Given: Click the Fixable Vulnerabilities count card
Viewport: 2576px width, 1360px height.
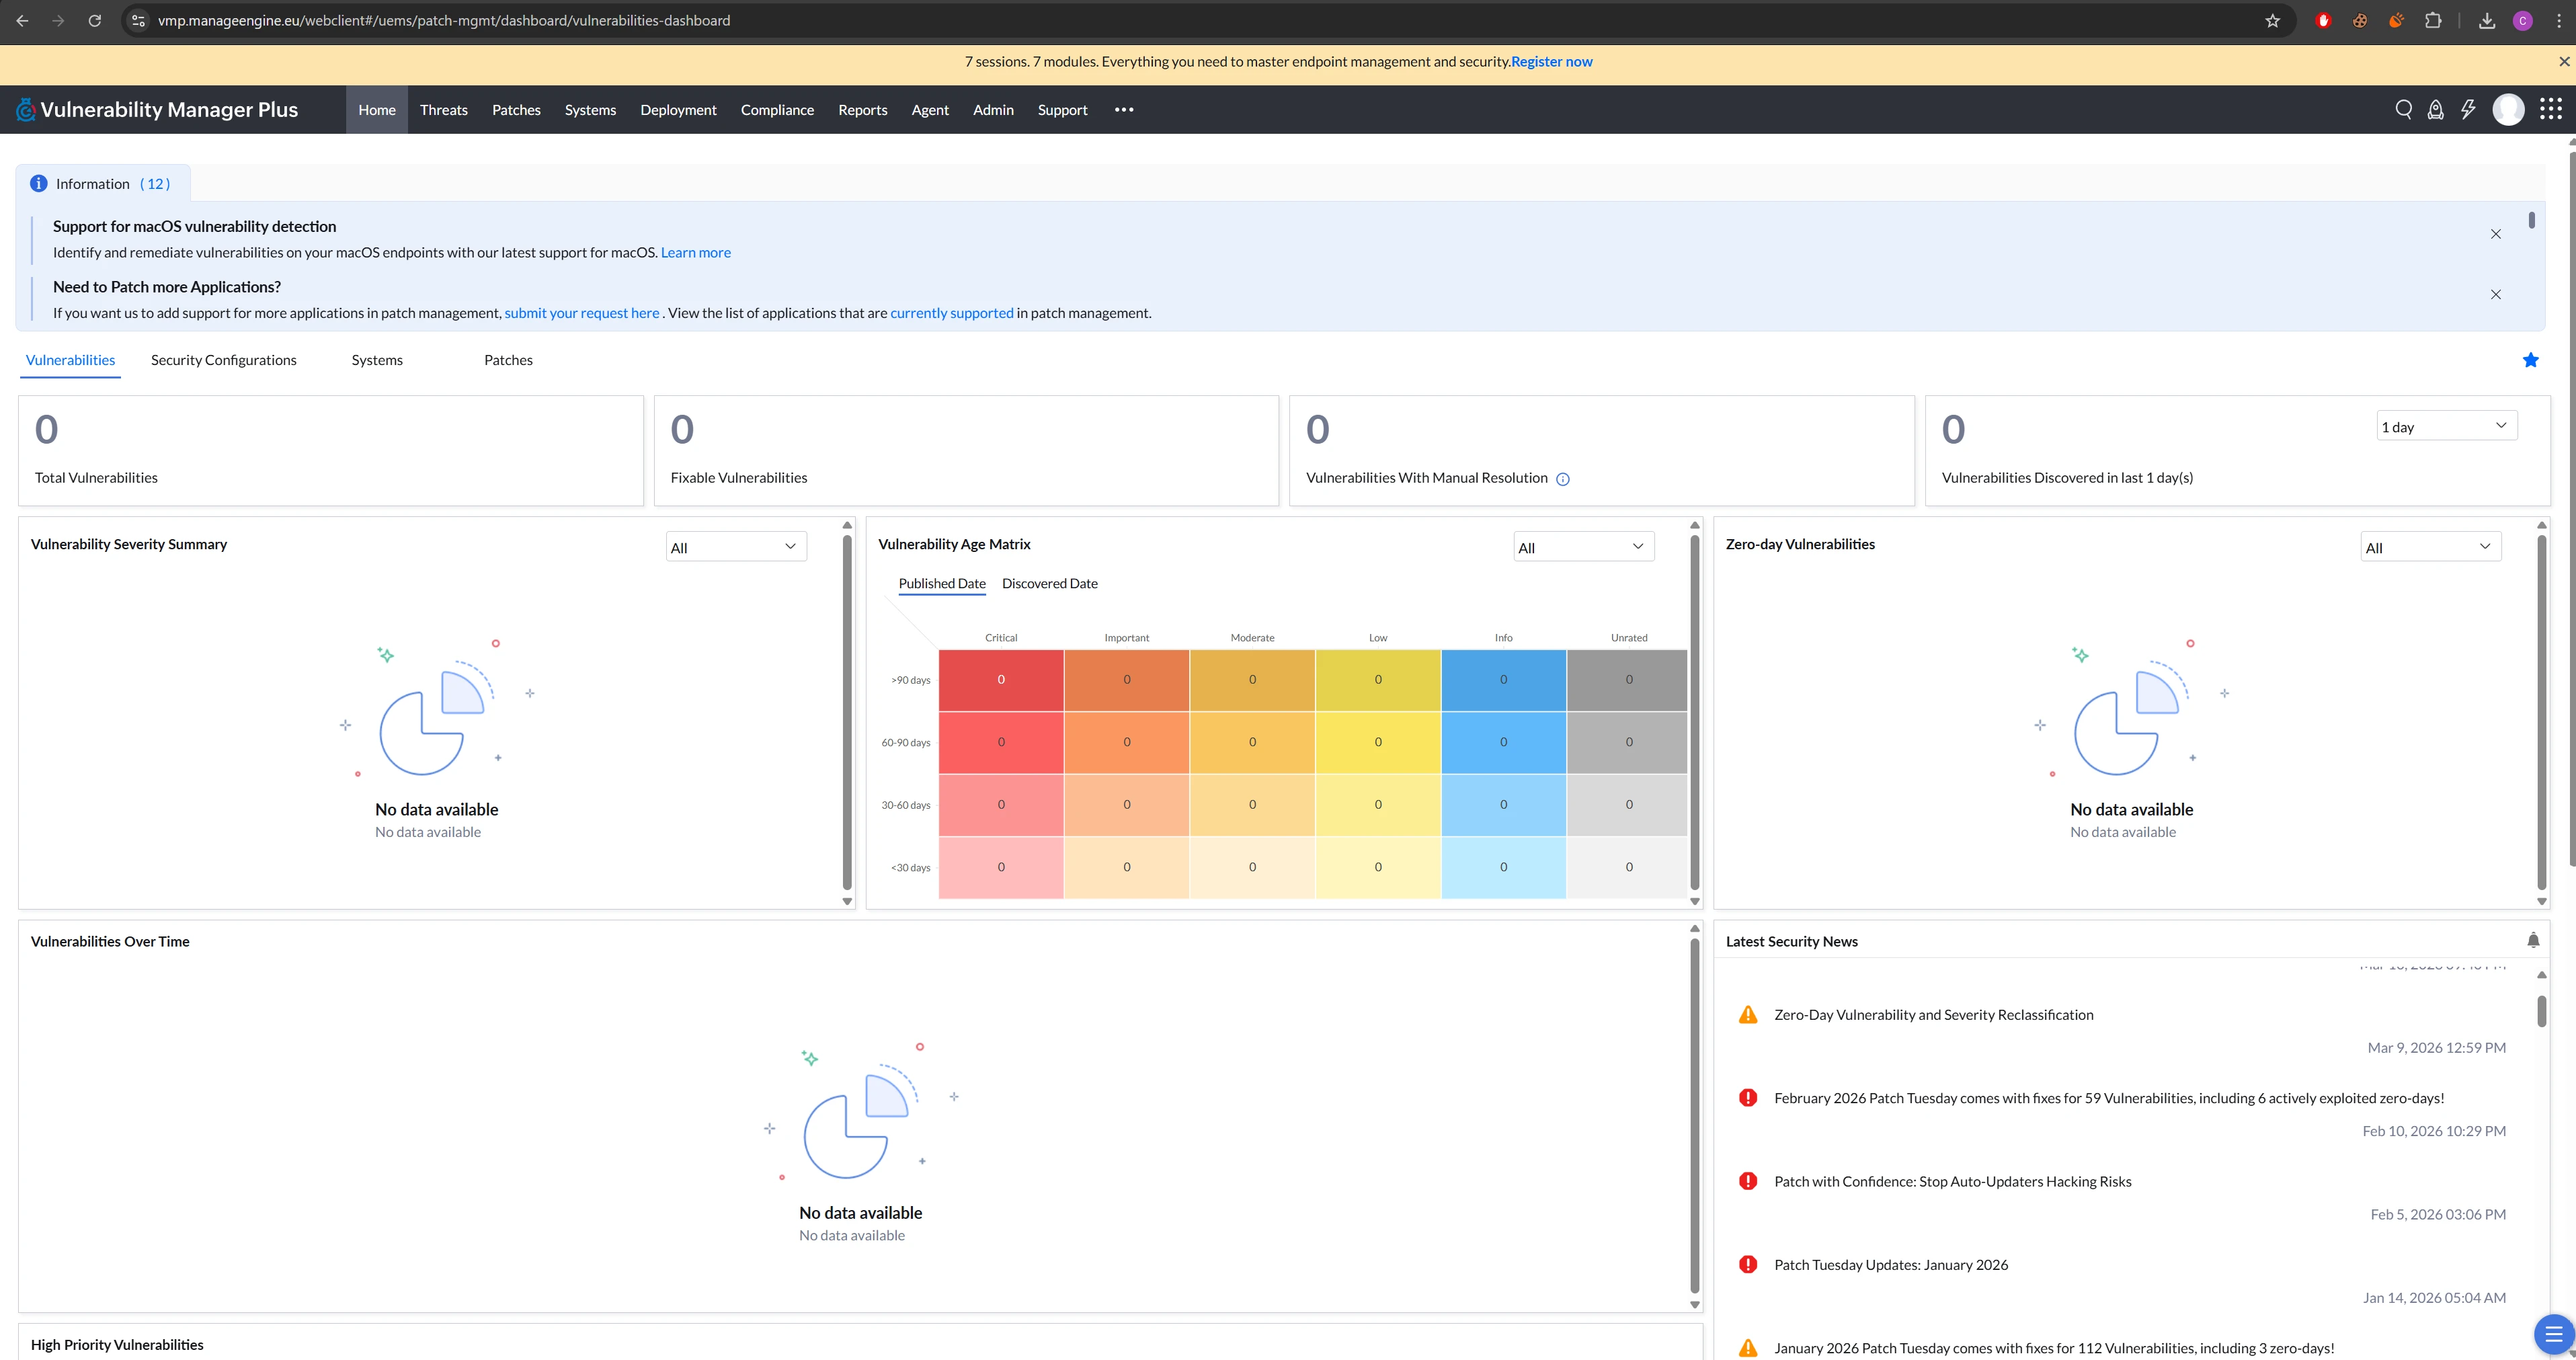Looking at the screenshot, I should click(966, 450).
